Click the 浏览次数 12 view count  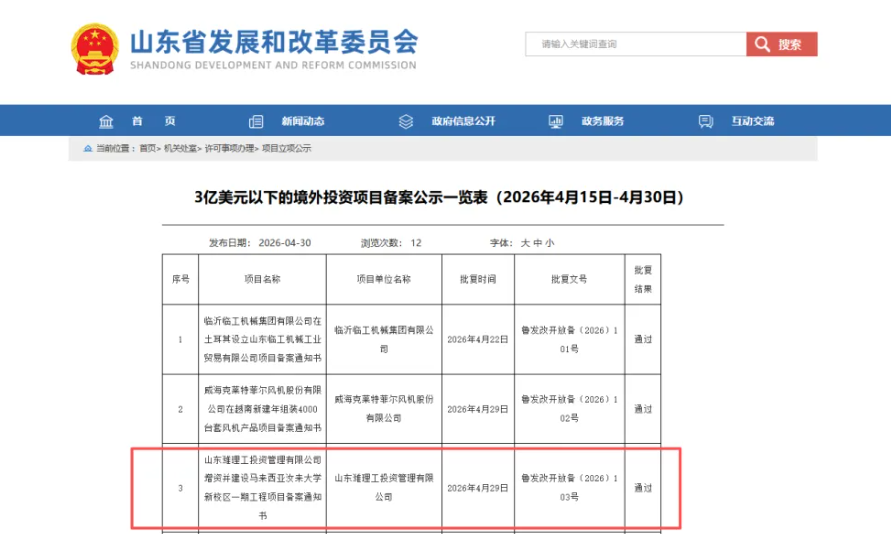click(391, 243)
